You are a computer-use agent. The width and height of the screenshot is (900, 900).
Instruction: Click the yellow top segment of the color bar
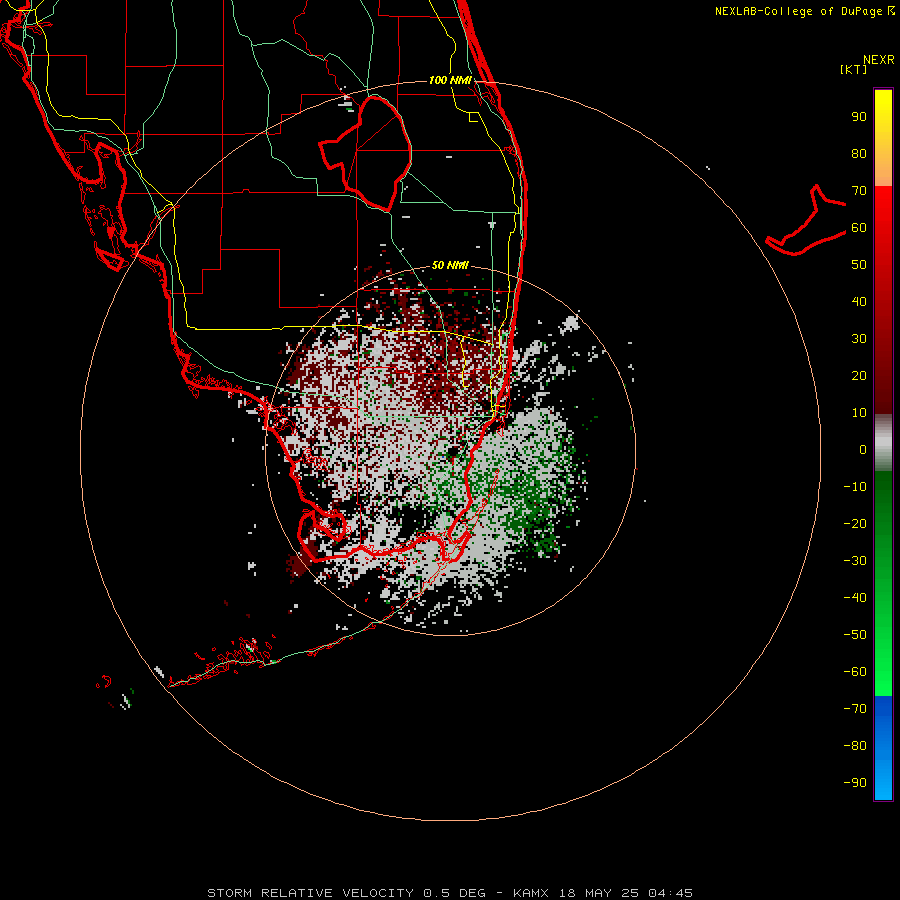coord(883,138)
